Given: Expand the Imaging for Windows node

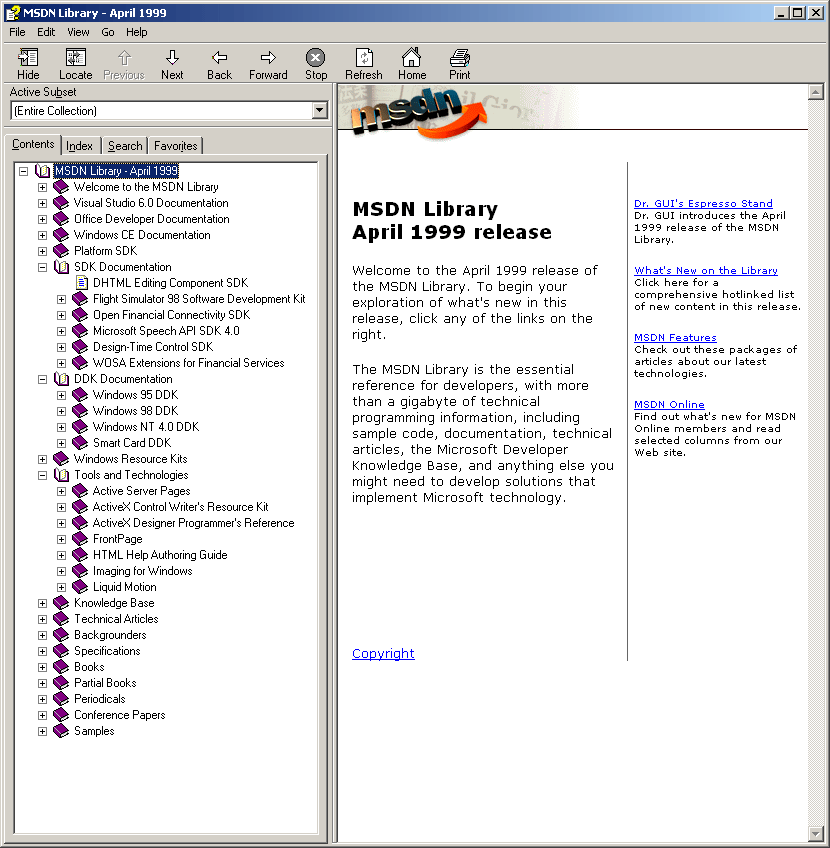Looking at the screenshot, I should [62, 571].
